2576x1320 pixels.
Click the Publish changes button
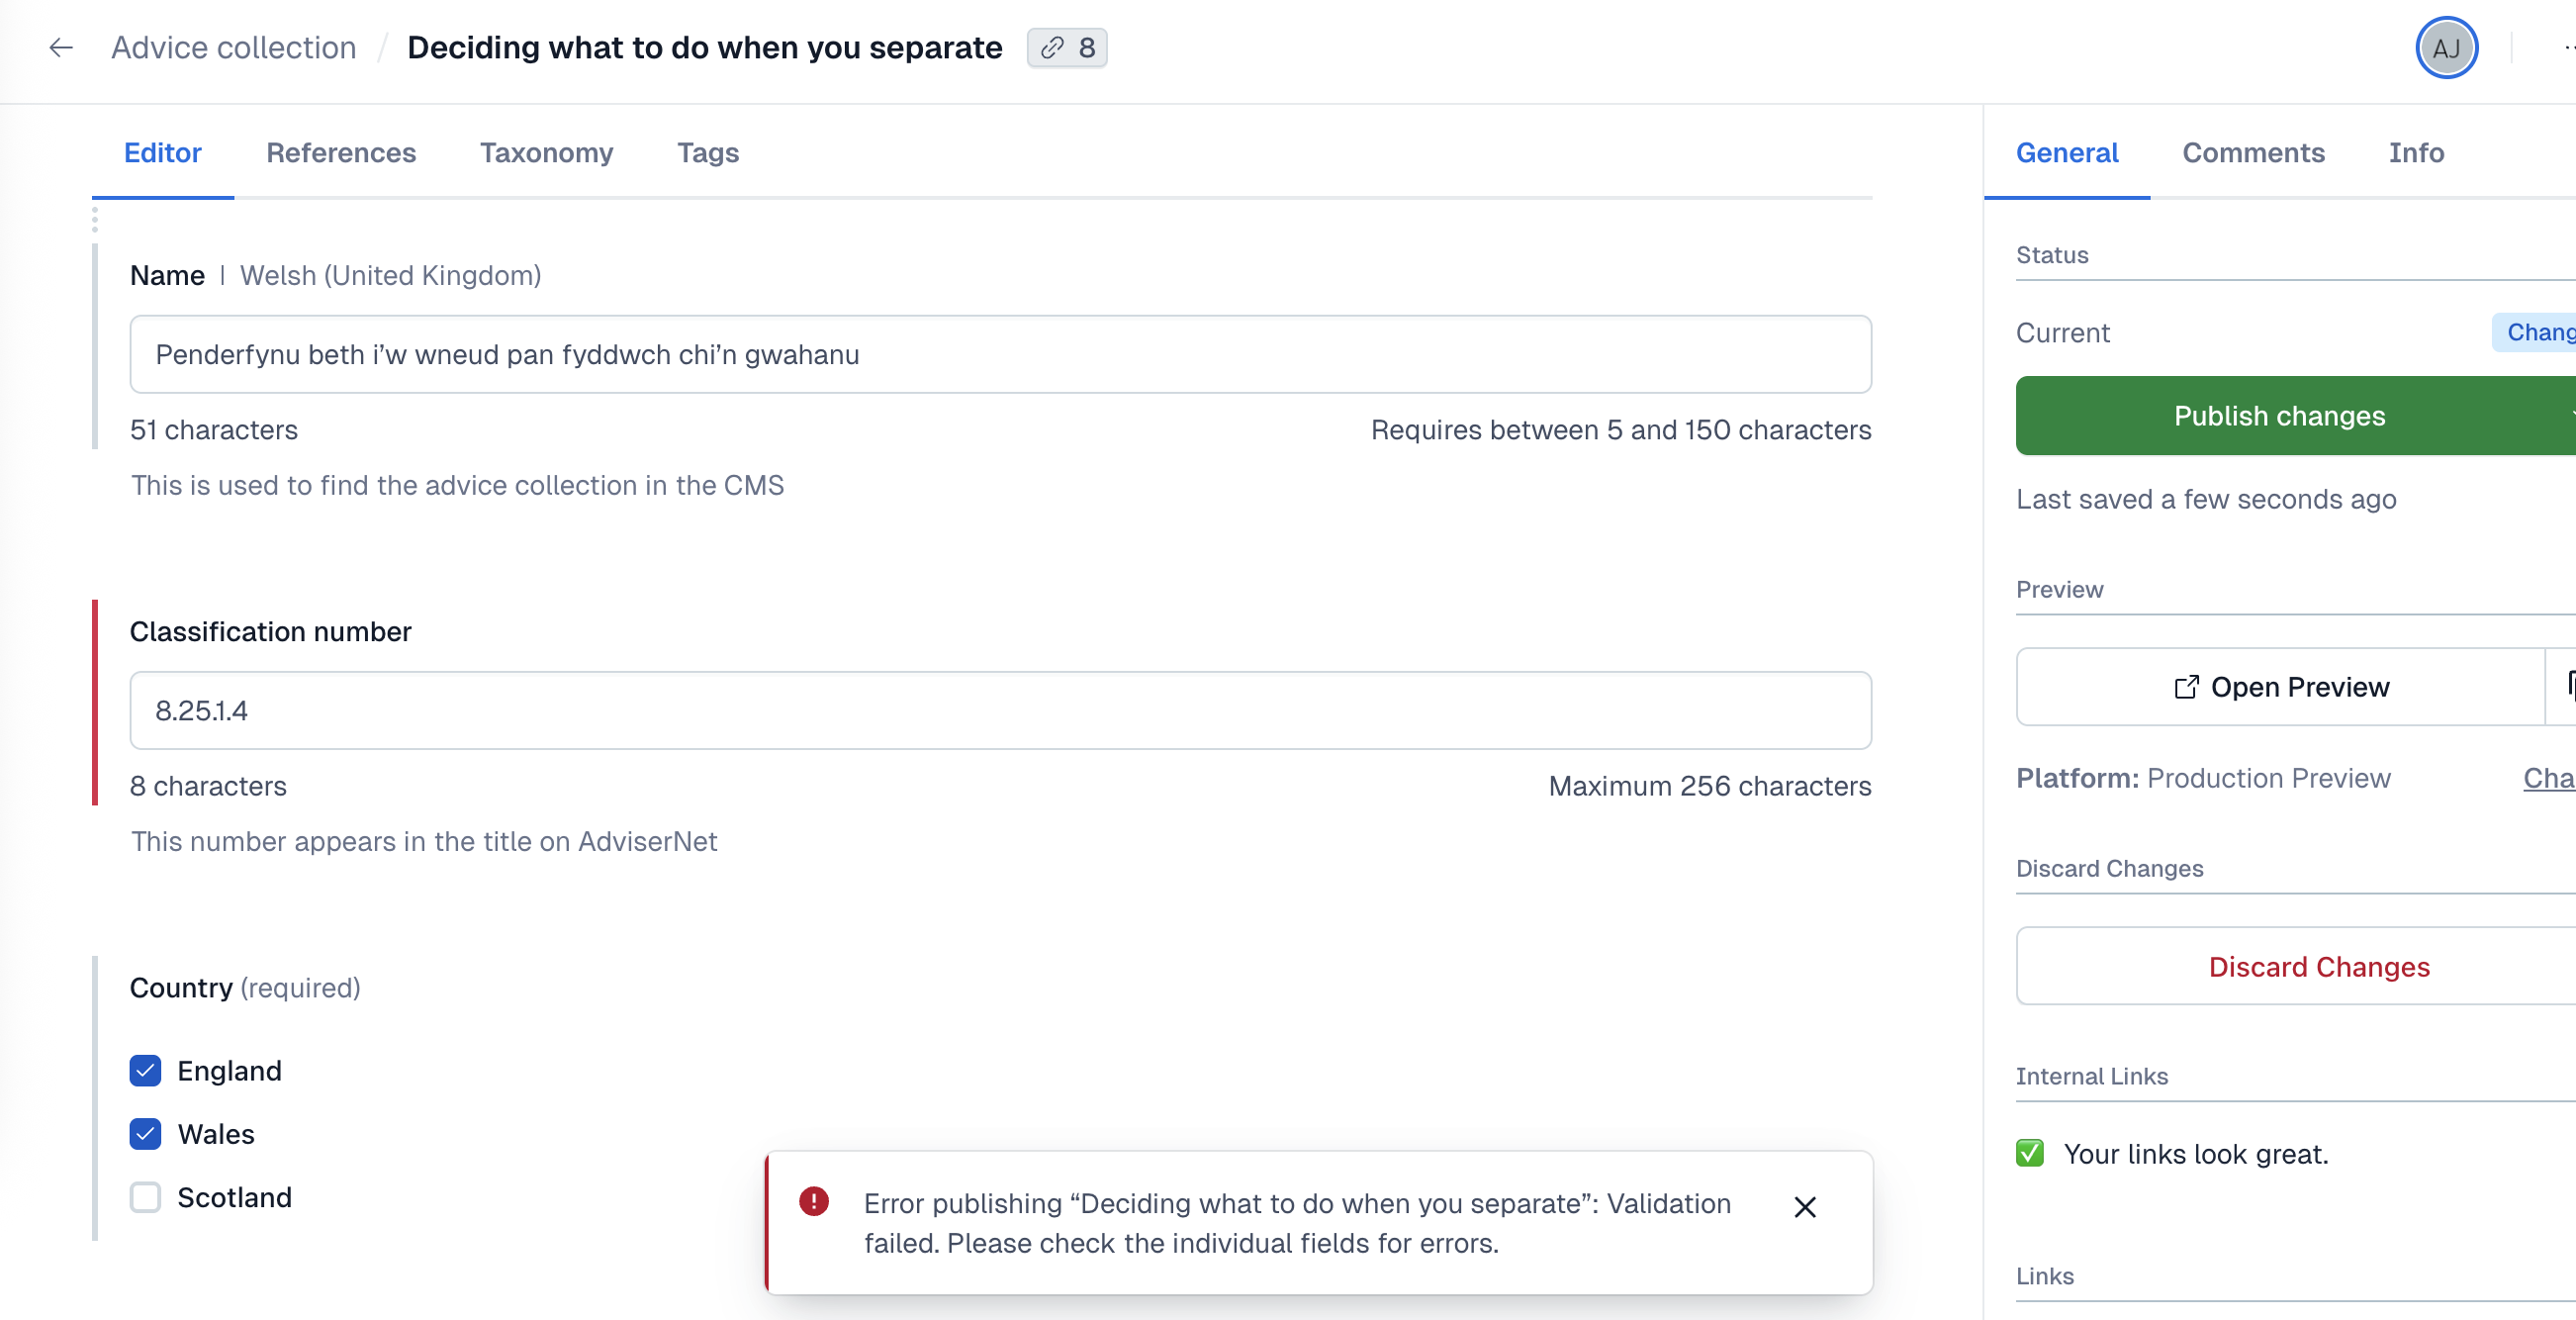point(2280,415)
